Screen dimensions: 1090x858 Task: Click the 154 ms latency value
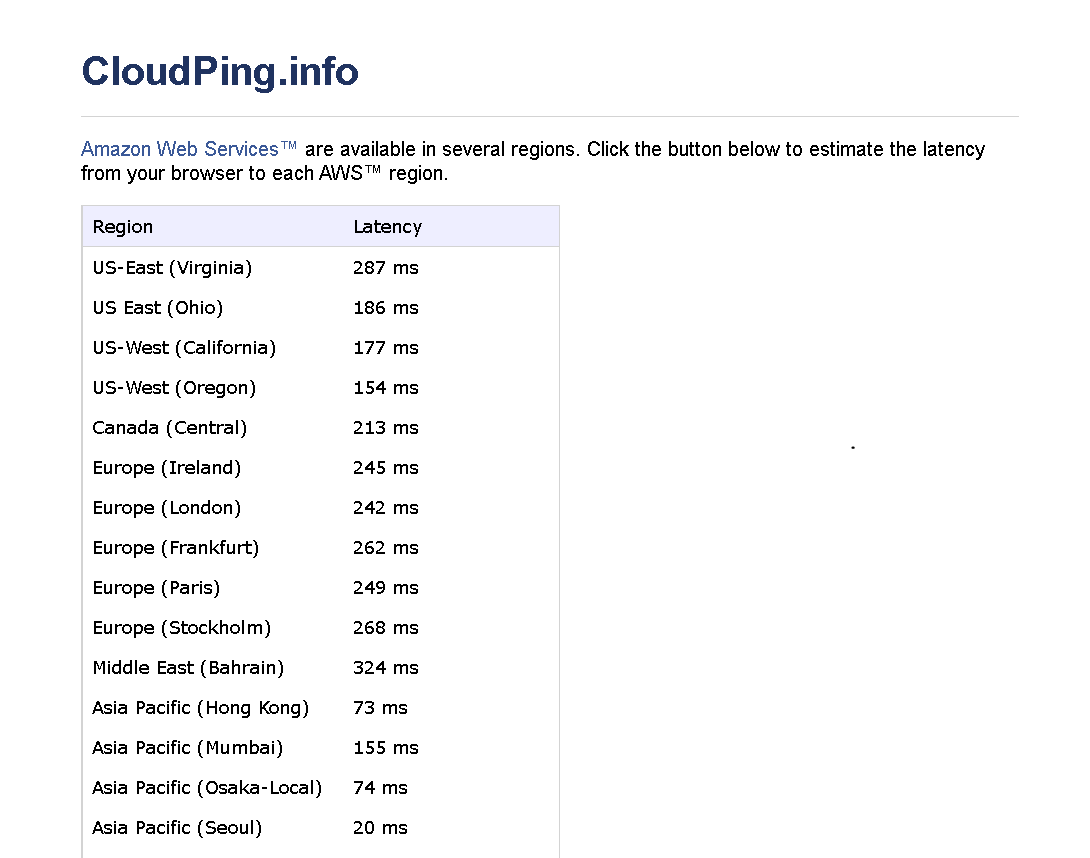pos(386,388)
